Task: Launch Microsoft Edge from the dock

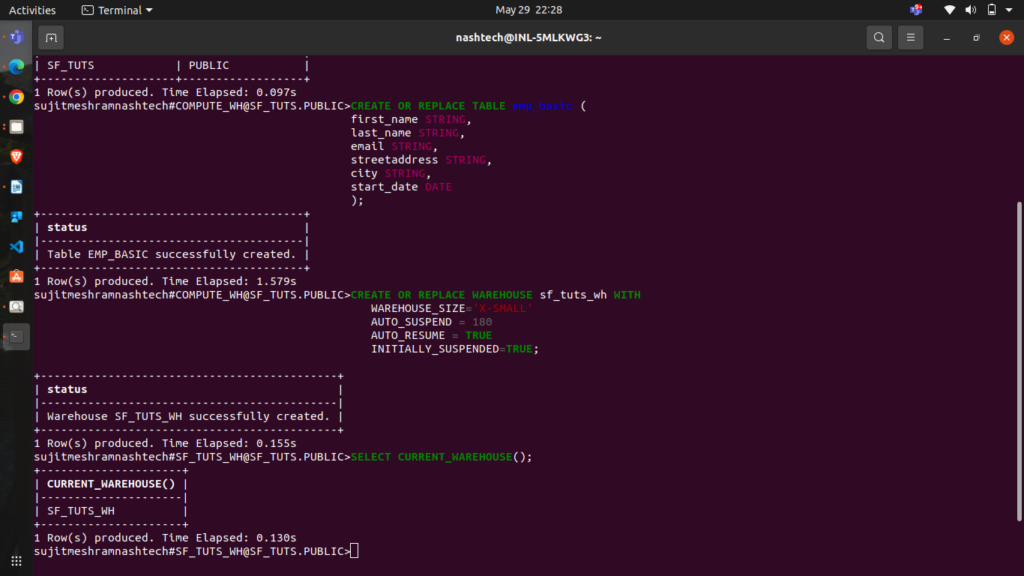Action: pos(16,67)
